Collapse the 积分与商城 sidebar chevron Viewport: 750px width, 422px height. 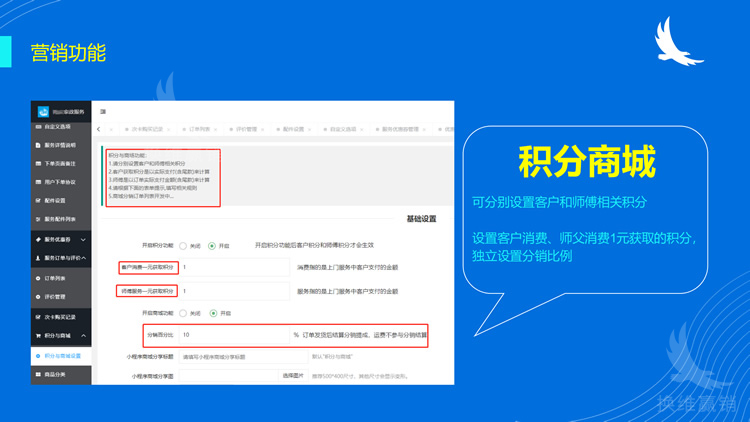[83, 335]
